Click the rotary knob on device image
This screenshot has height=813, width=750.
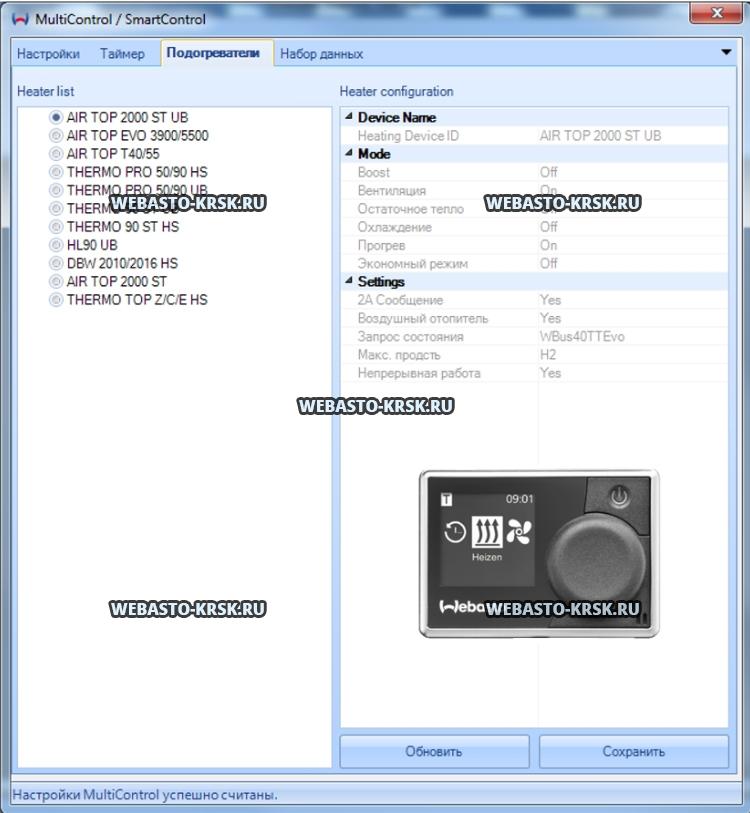pos(596,562)
